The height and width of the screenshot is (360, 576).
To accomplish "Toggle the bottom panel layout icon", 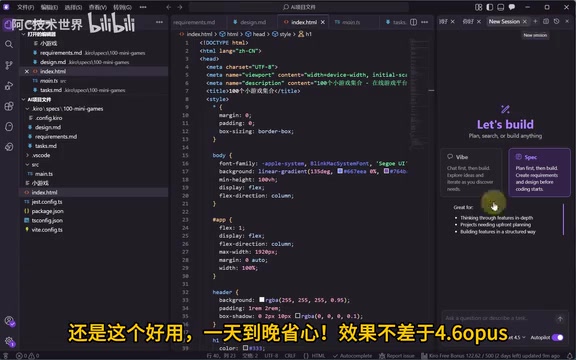I will coord(500,7).
